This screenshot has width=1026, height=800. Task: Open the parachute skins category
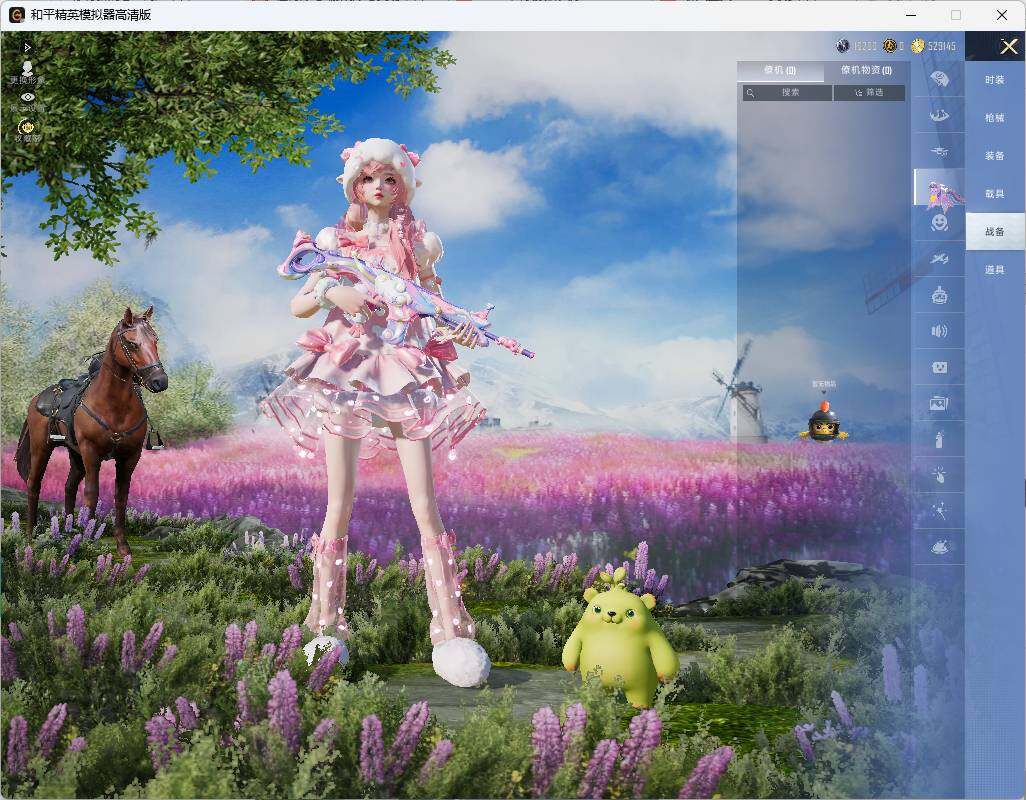pyautogui.click(x=939, y=79)
